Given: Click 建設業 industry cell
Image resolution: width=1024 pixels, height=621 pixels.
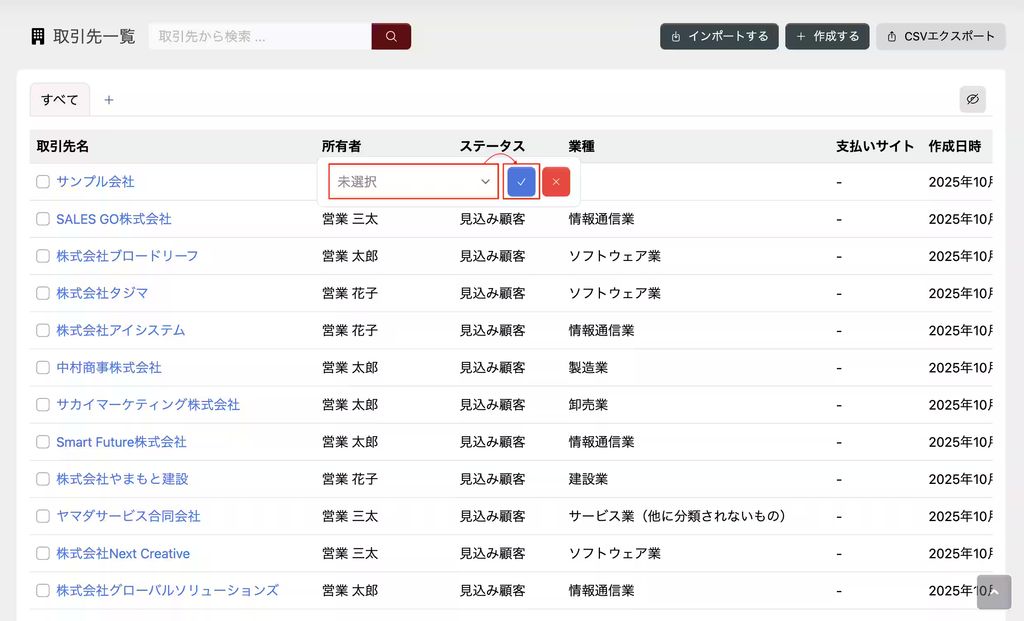Looking at the screenshot, I should [588, 479].
